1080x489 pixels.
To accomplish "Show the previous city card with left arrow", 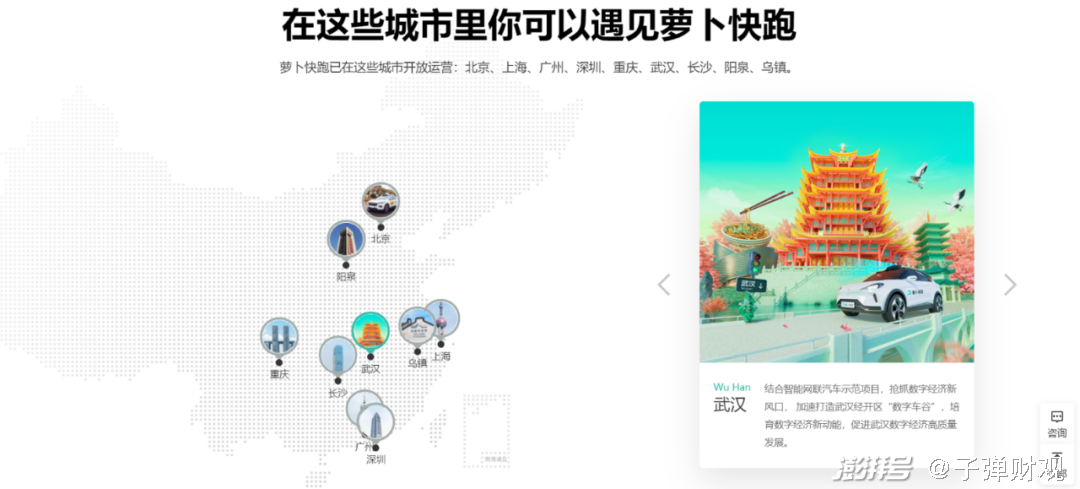I will pos(664,284).
